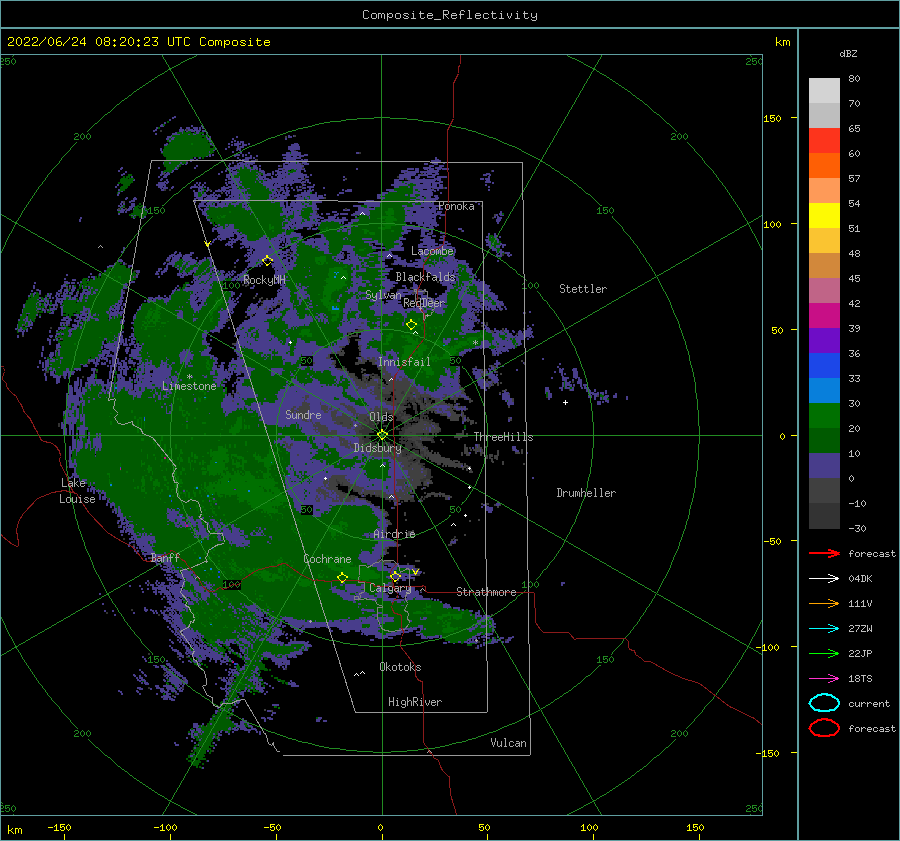900x841 pixels.
Task: Click the Vulcan label
Action: 509,743
